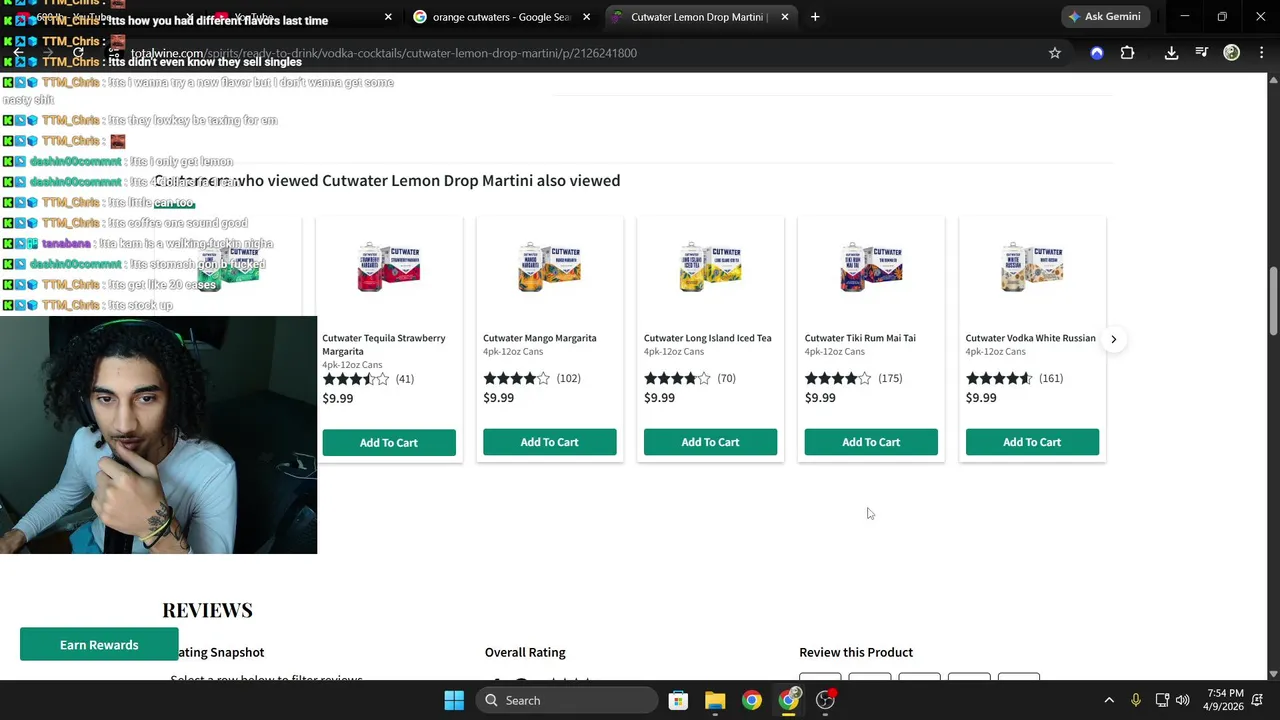Add Cutwater Long Island Iced Tea to cart
The image size is (1280, 720).
[710, 442]
